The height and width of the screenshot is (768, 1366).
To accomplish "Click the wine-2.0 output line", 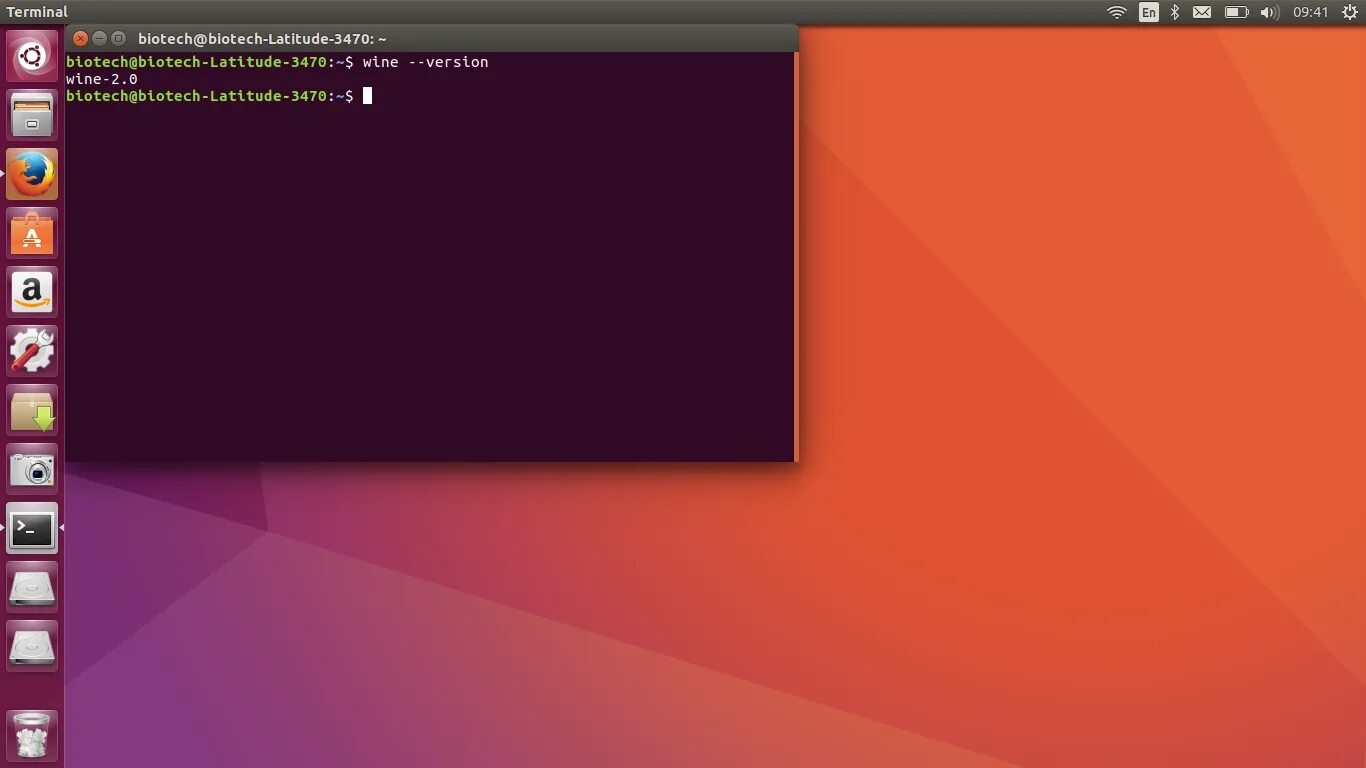I will [102, 79].
